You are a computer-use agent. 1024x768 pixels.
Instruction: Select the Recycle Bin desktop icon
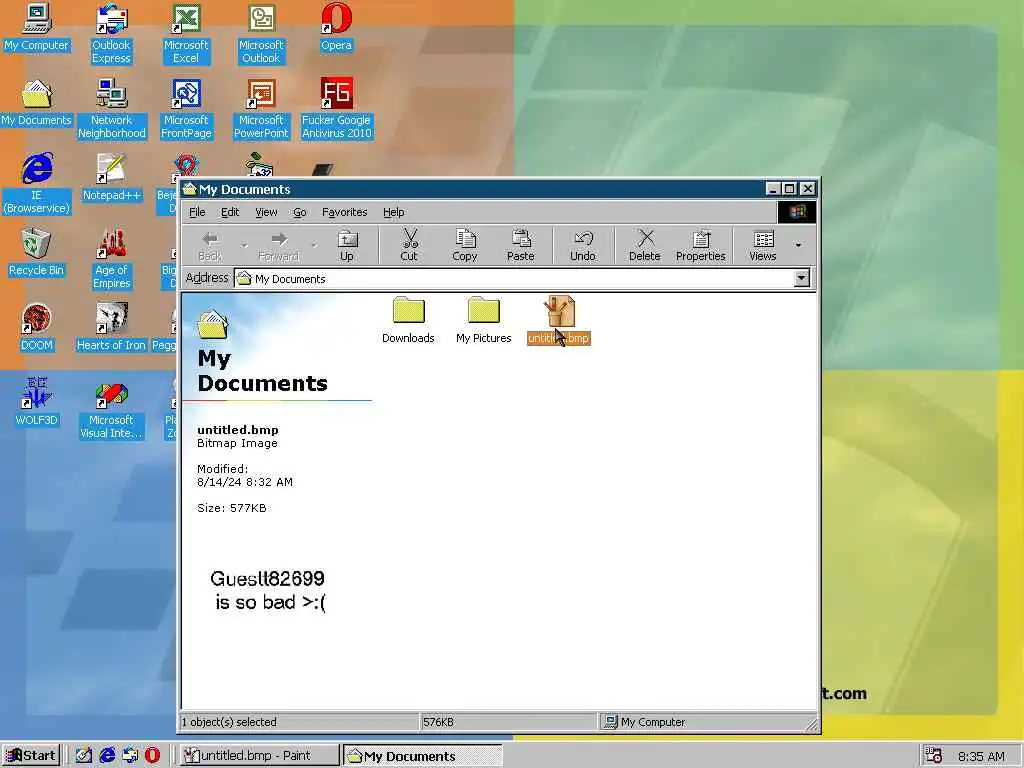pos(37,253)
